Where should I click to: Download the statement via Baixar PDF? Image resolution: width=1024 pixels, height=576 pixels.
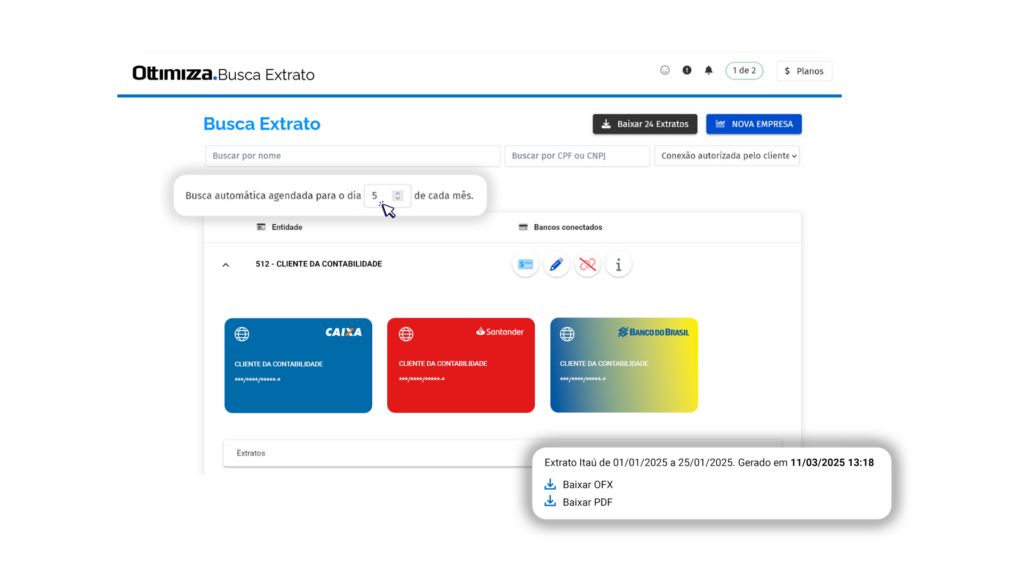[x=587, y=502]
